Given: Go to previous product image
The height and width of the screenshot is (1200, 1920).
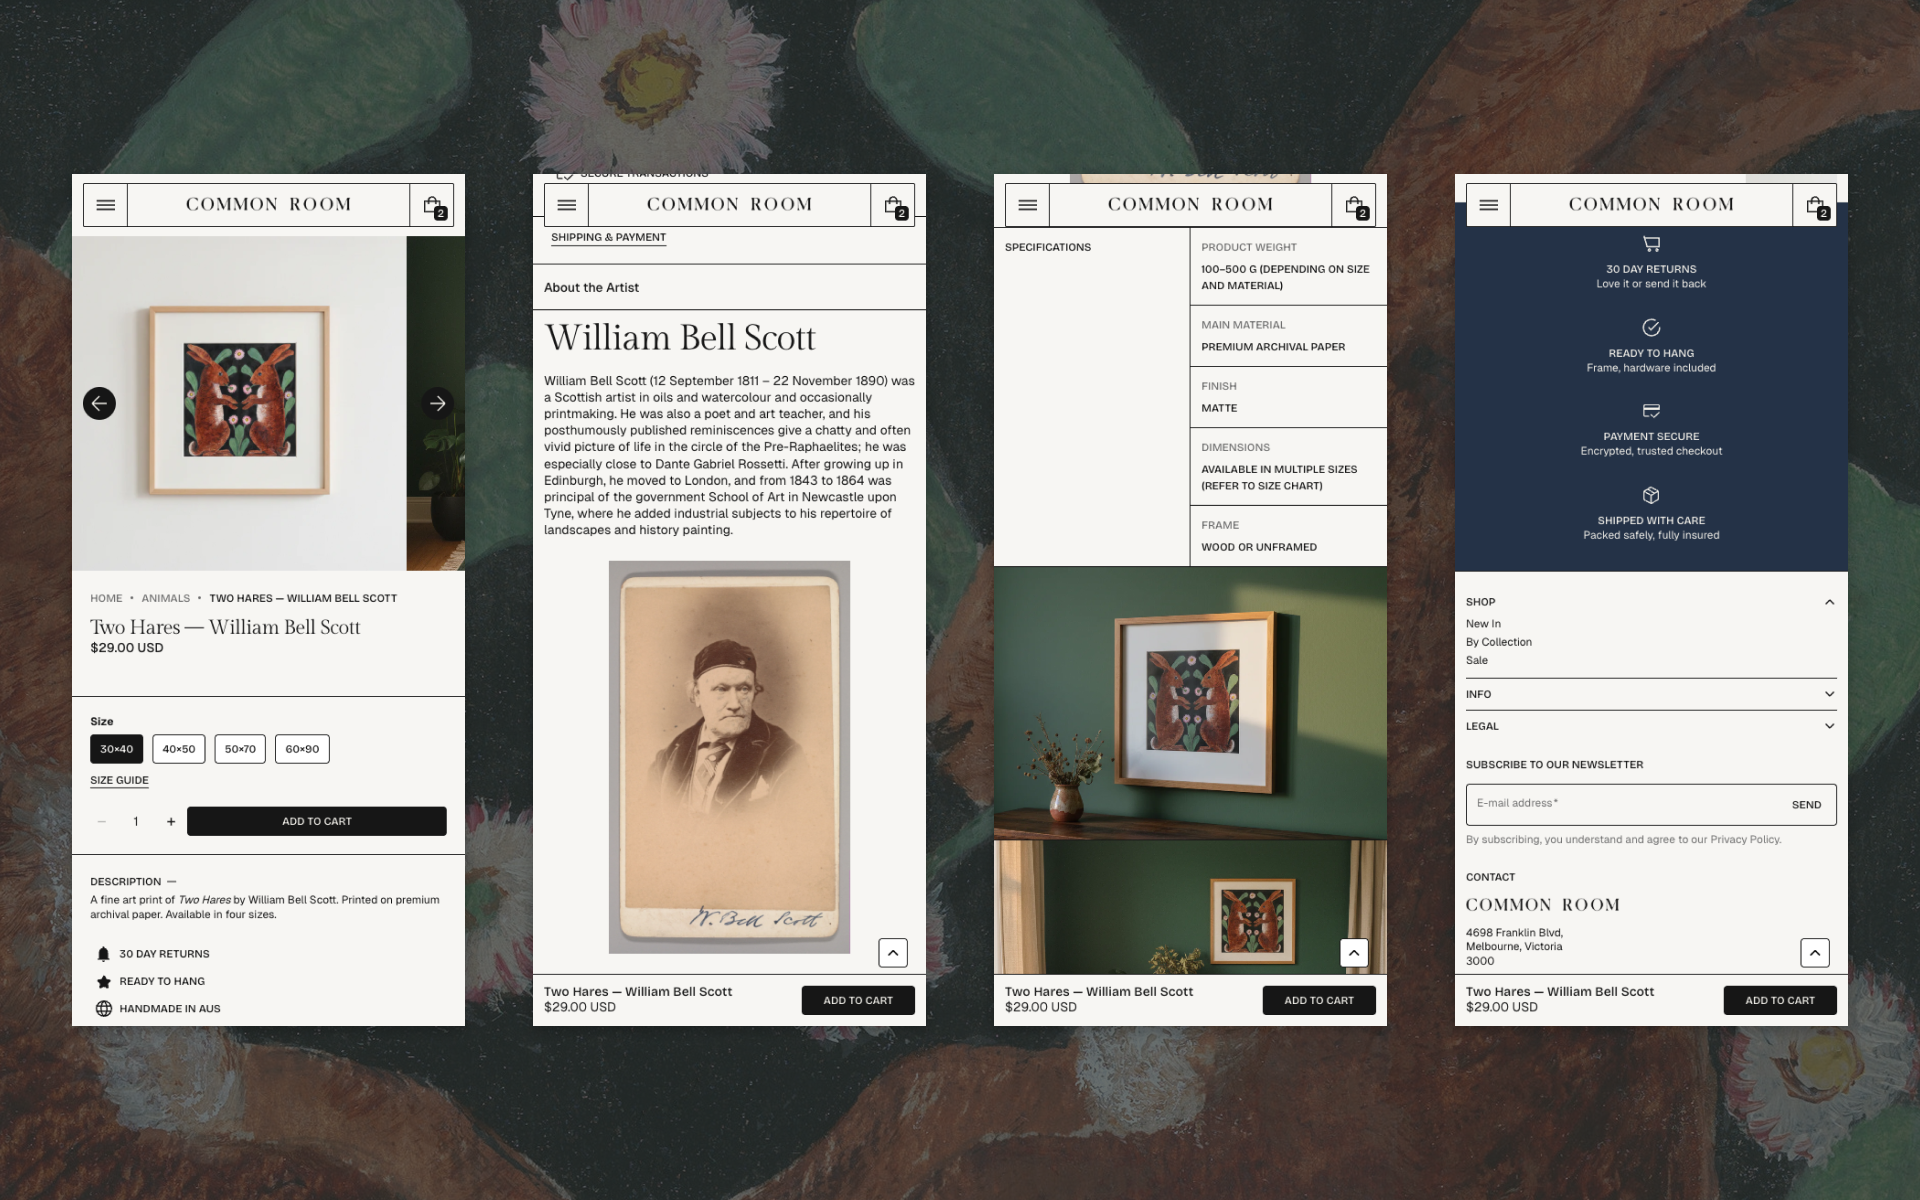Looking at the screenshot, I should click(x=99, y=403).
